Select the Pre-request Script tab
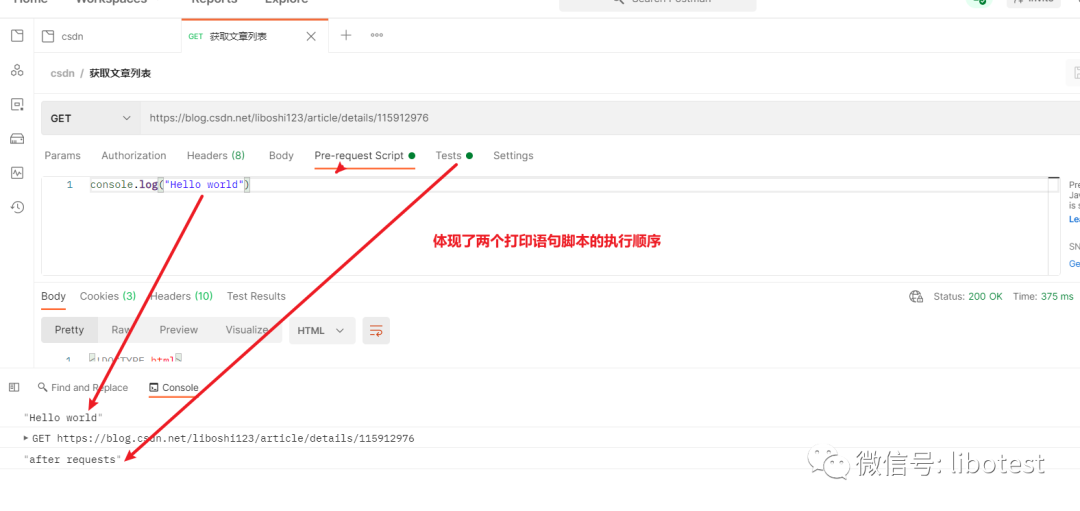1080x511 pixels. (364, 156)
